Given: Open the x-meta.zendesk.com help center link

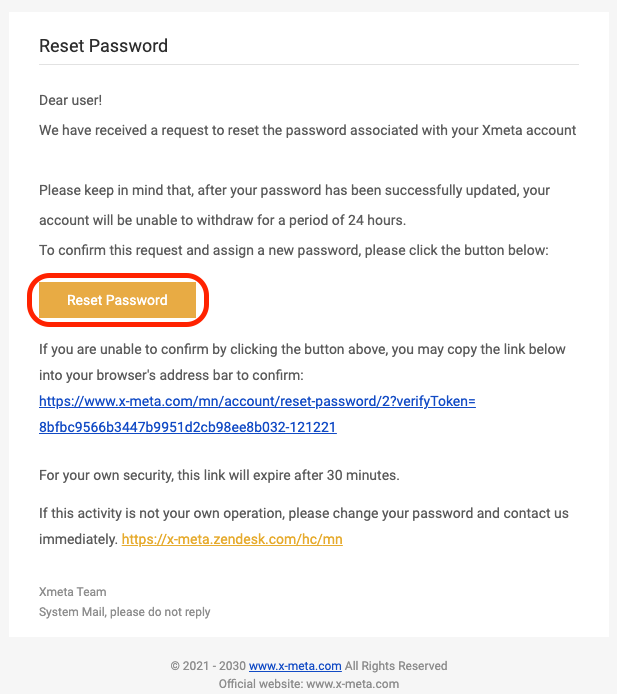Looking at the screenshot, I should 232,539.
